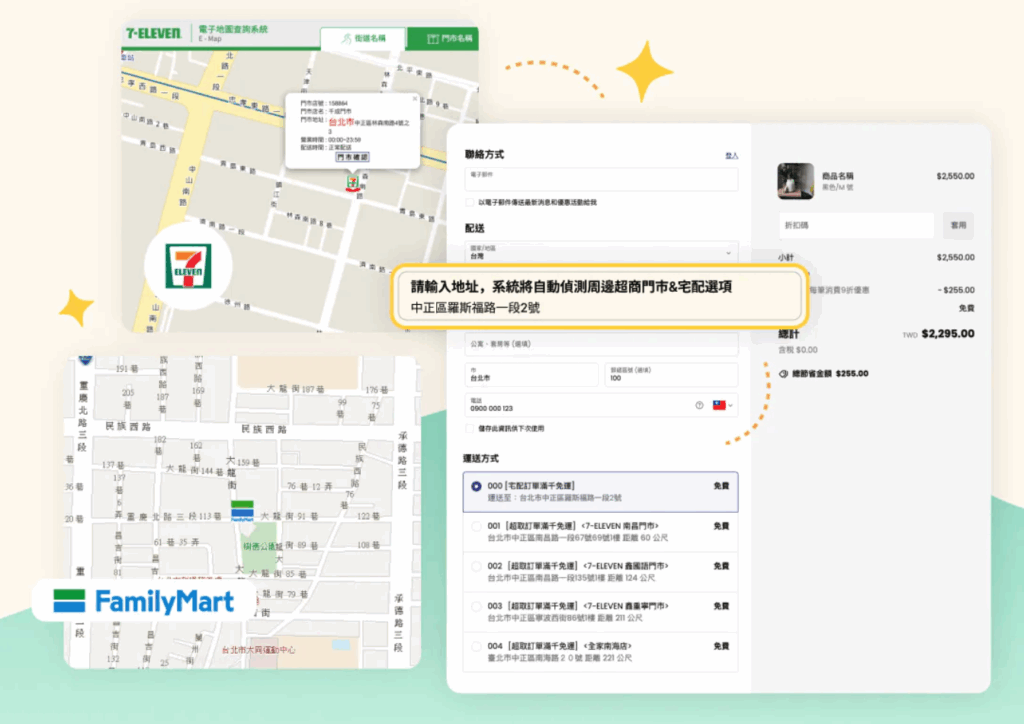Select shipping option 003 7-ELEVEN pickup
The width and height of the screenshot is (1024, 724).
[x=601, y=612]
